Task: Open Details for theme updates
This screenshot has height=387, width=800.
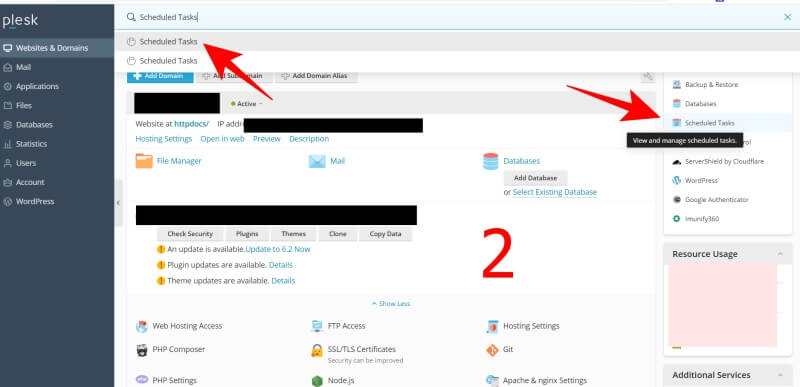Action: 283,281
